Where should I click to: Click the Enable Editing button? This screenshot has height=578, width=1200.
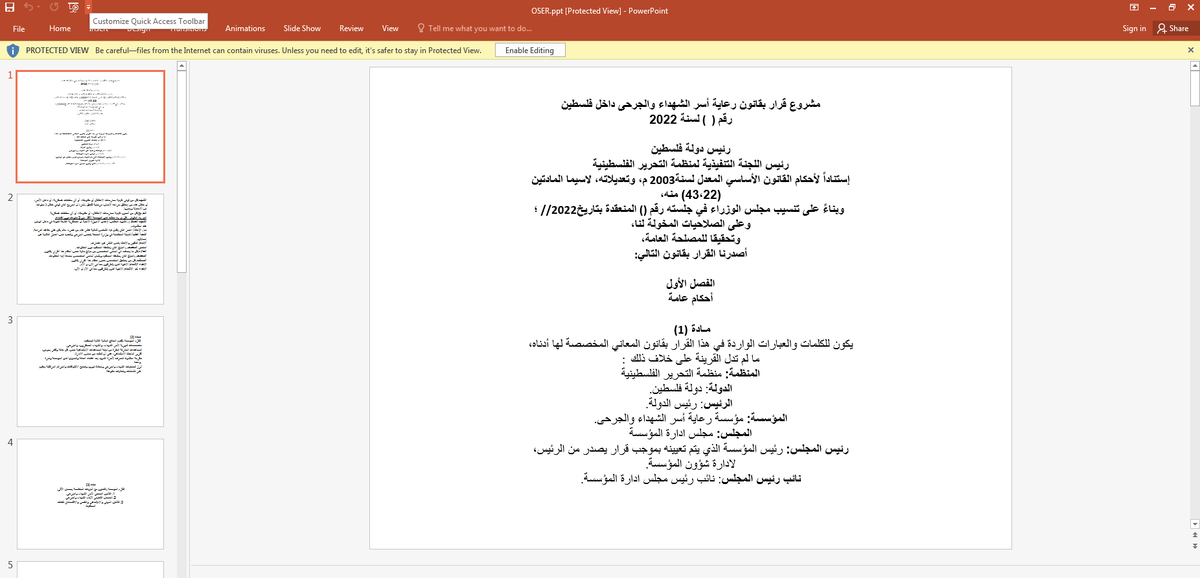click(x=531, y=50)
